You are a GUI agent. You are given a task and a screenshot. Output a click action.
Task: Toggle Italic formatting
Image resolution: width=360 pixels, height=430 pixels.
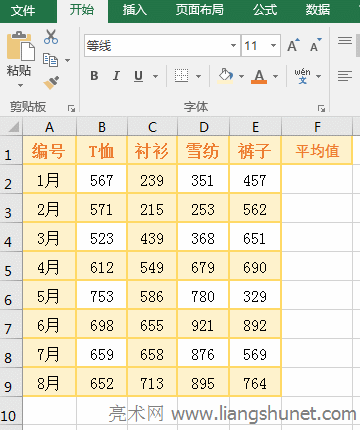(x=116, y=76)
